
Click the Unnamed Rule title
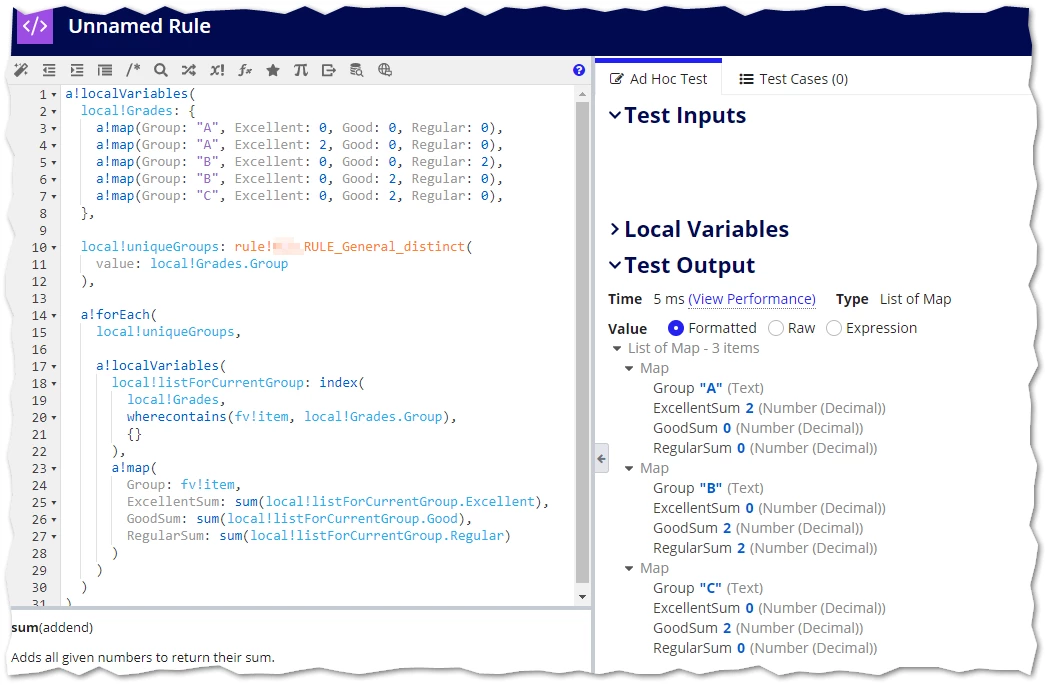139,26
